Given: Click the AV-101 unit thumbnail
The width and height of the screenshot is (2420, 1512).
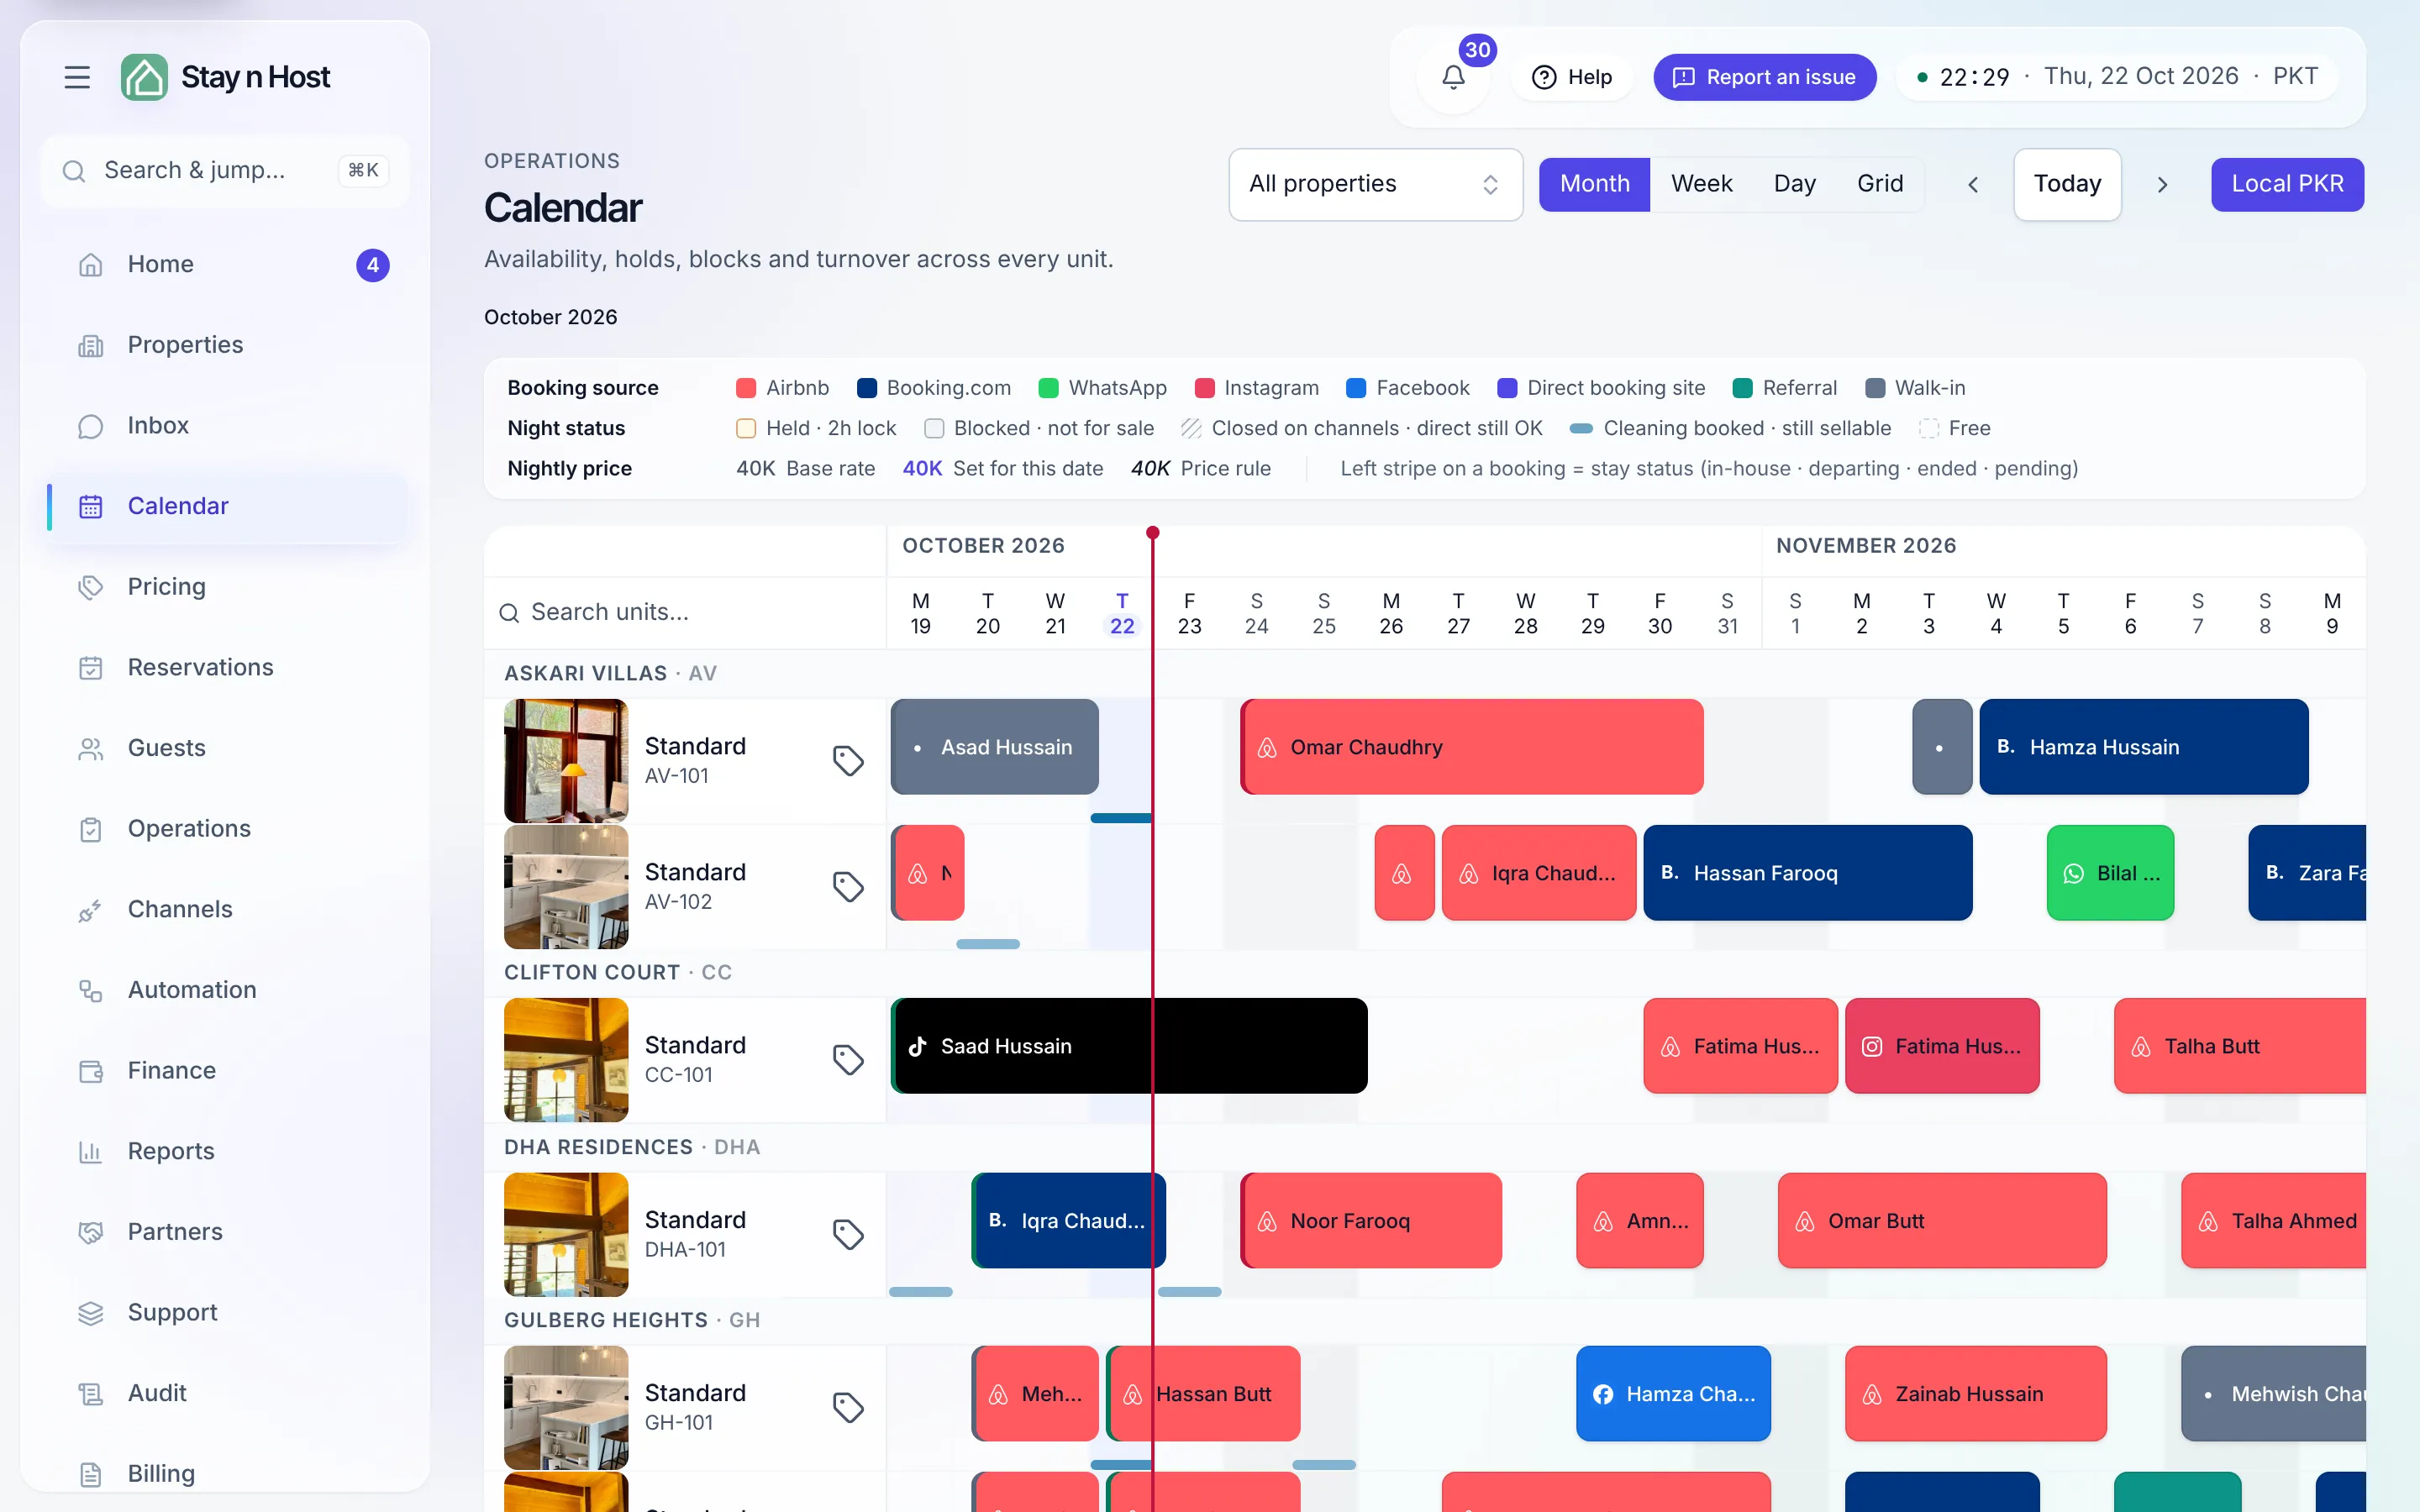Looking at the screenshot, I should (x=566, y=761).
